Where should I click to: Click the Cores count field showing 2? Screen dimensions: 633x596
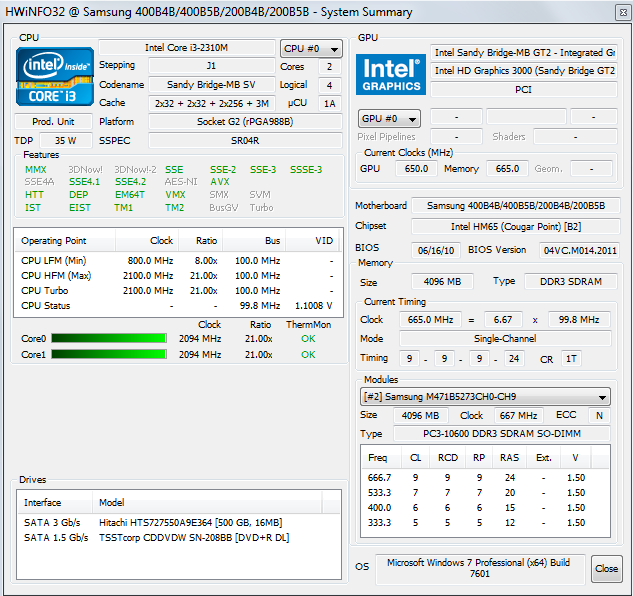coord(329,67)
